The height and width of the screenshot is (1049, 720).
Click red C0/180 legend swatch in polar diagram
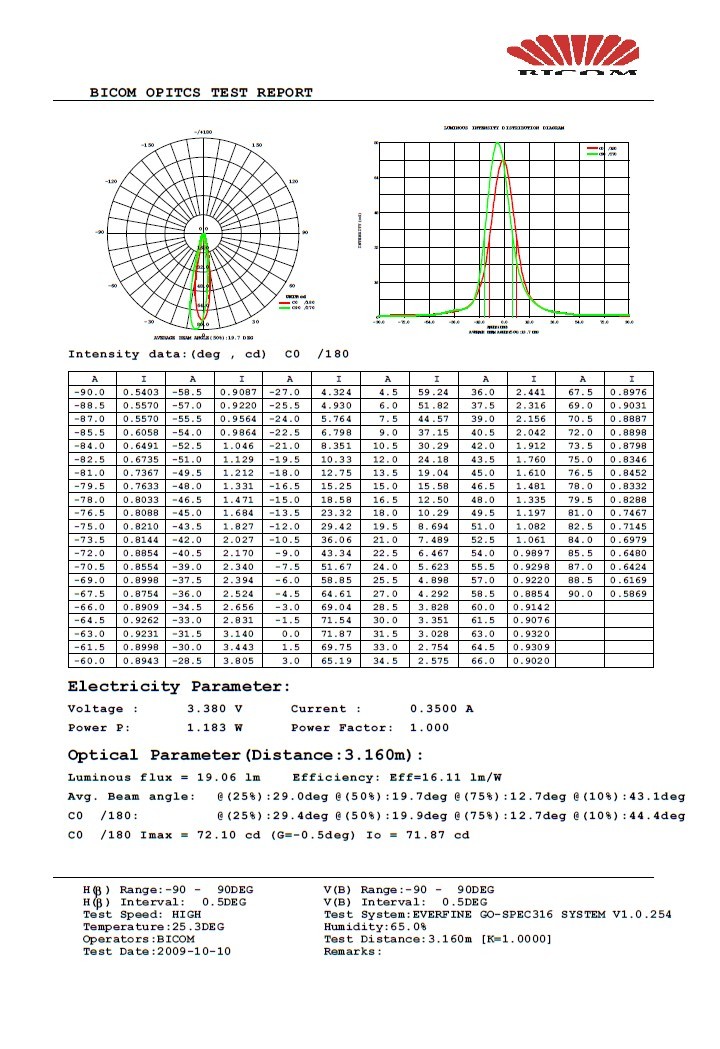(285, 302)
